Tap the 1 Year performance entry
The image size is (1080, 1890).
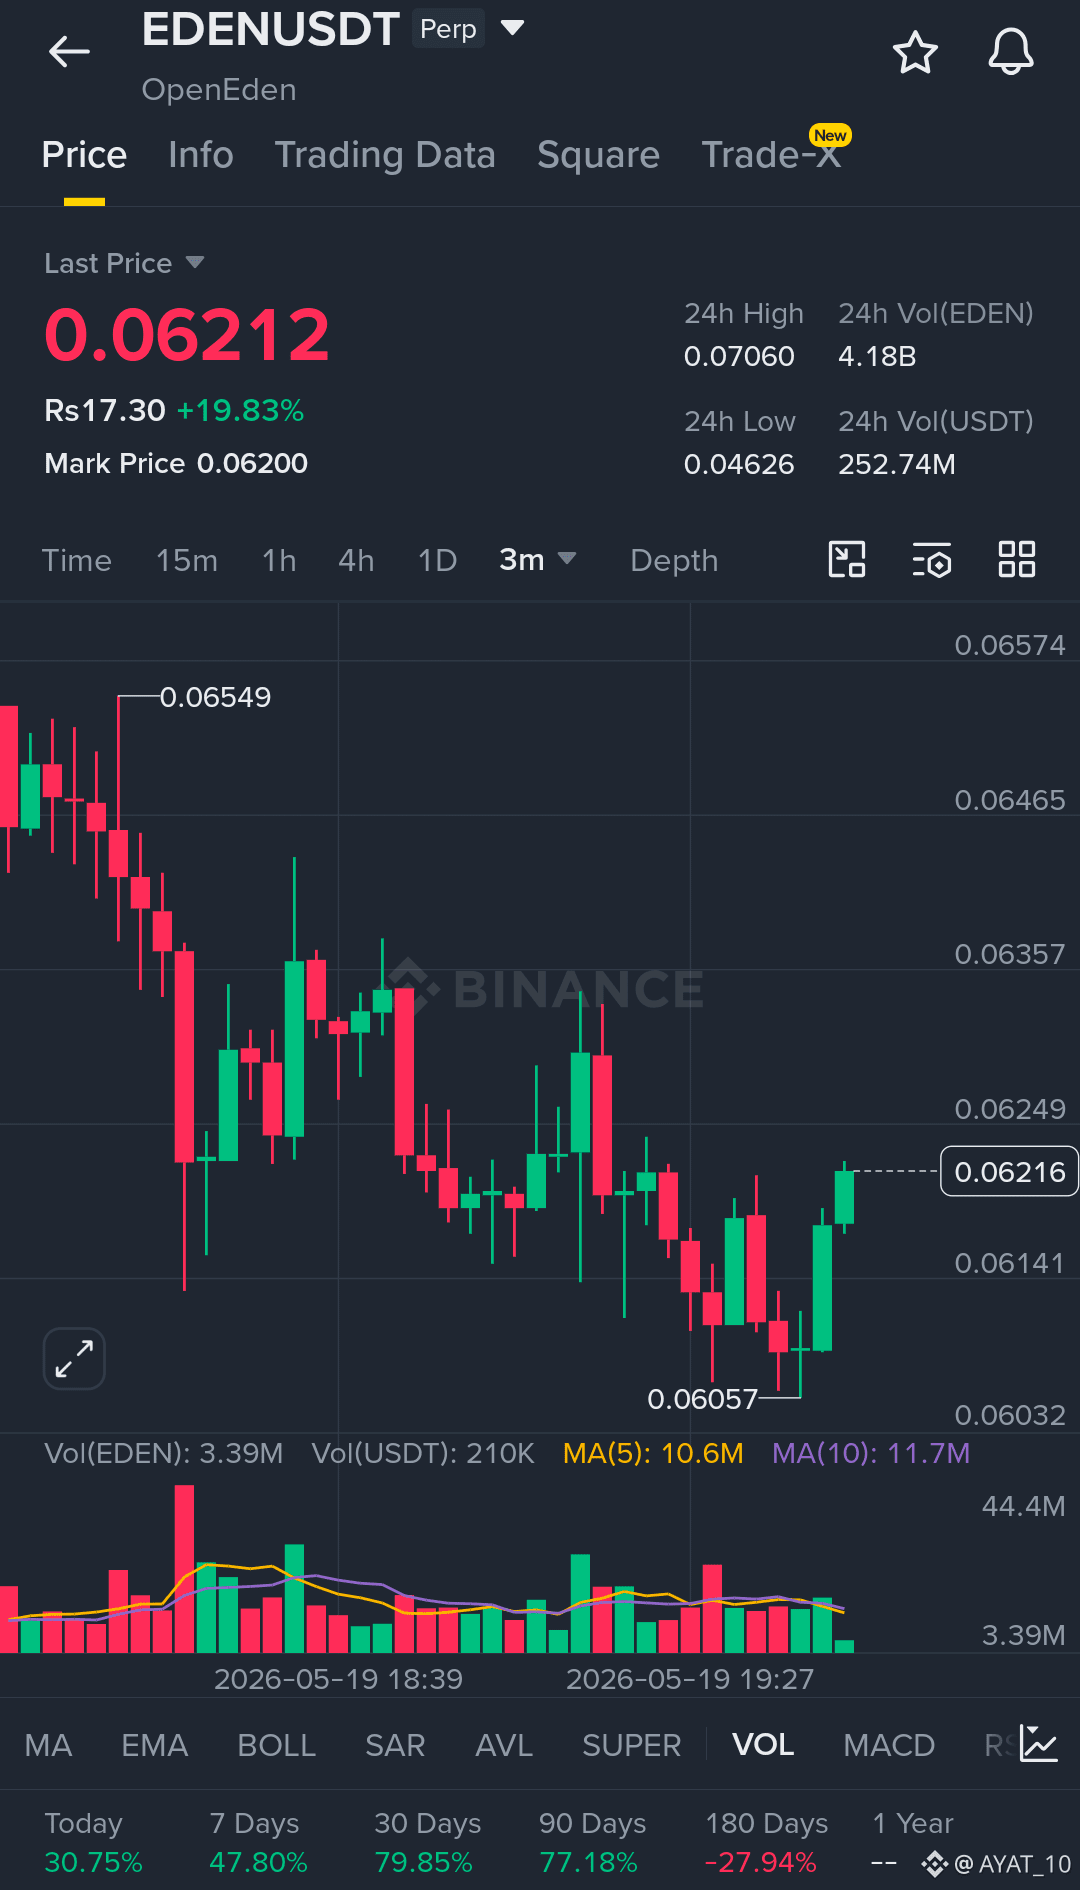pos(912,1843)
